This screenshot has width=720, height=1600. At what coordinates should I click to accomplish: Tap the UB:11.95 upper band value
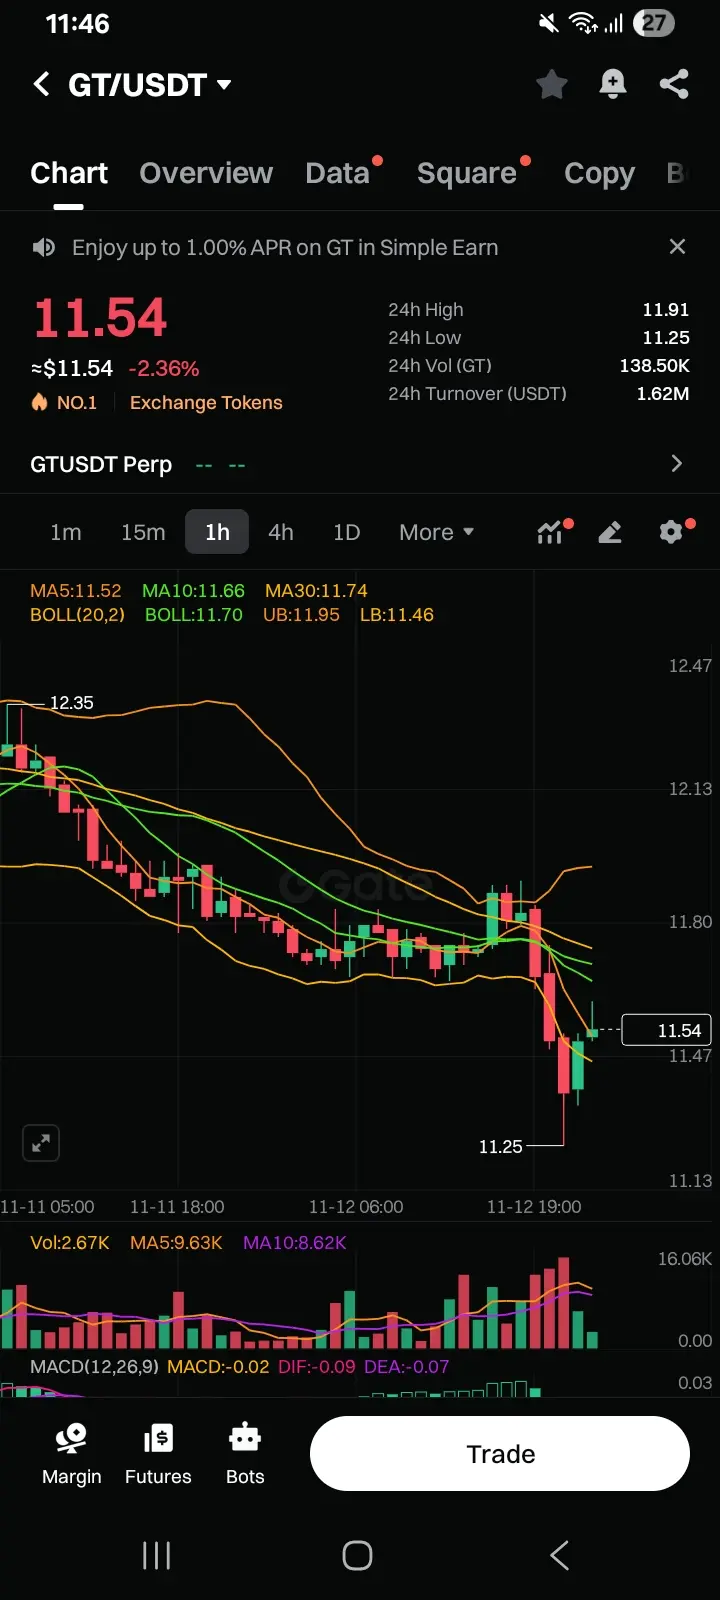tap(301, 614)
